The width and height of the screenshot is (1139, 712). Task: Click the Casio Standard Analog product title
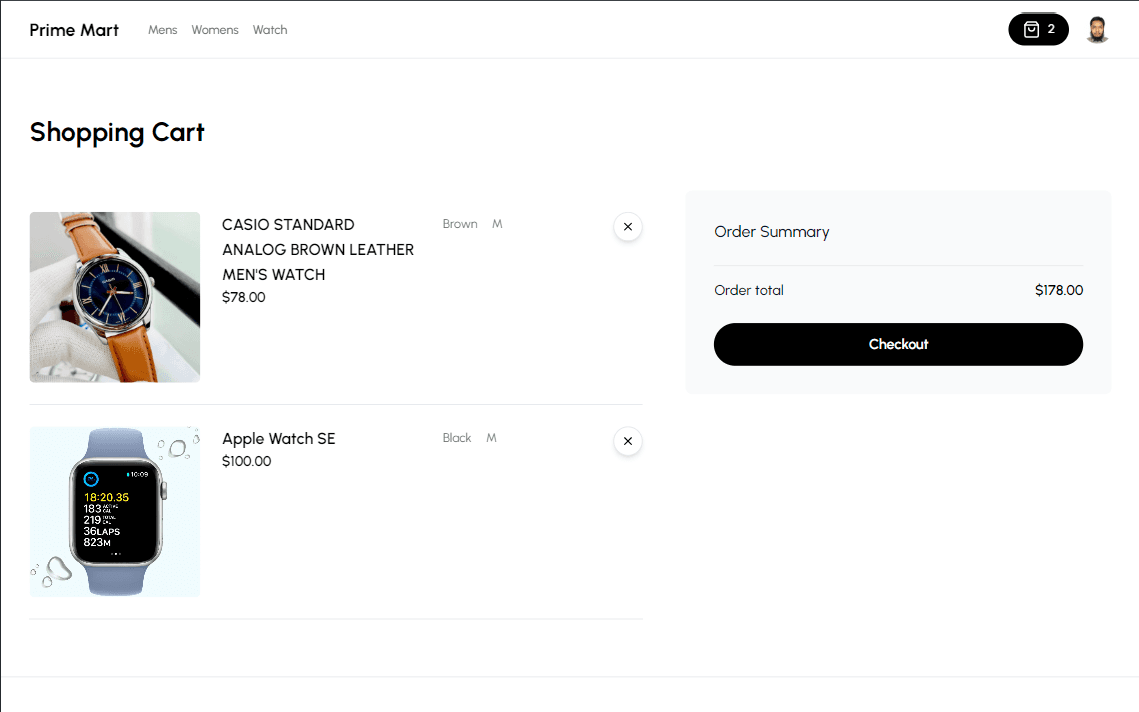[x=317, y=249]
